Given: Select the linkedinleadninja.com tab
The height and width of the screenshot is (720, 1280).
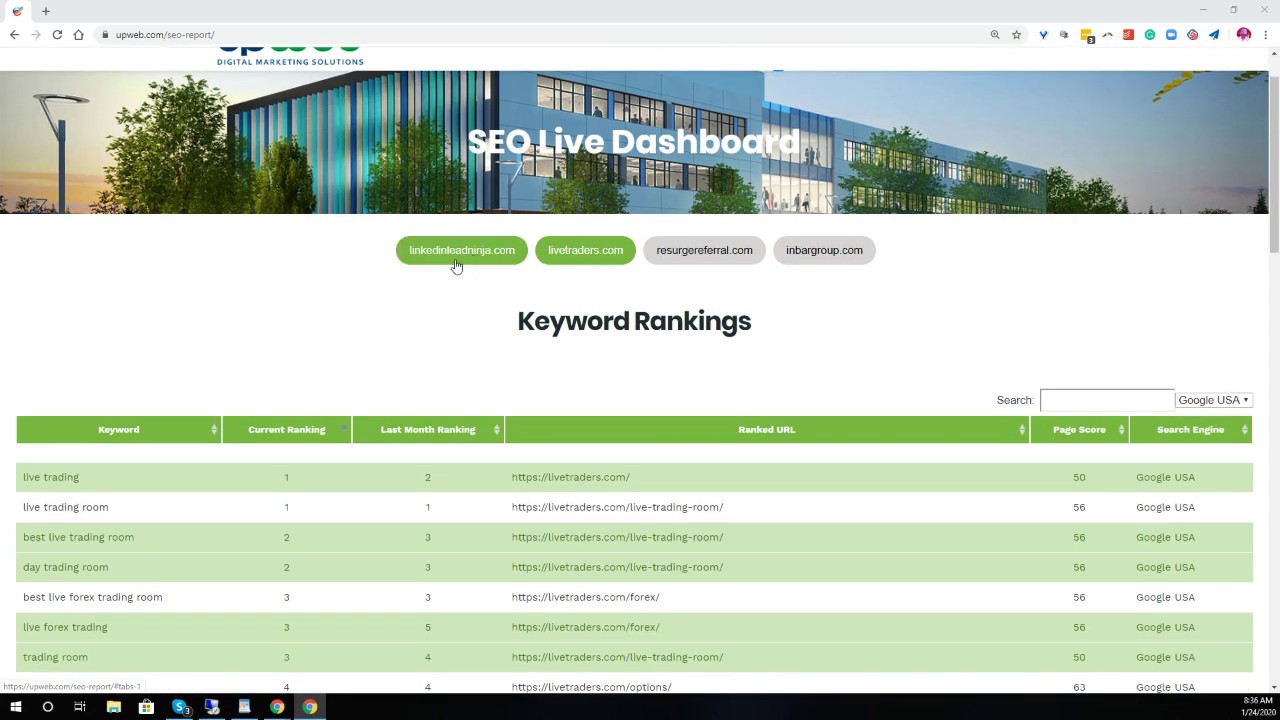Looking at the screenshot, I should tap(462, 250).
